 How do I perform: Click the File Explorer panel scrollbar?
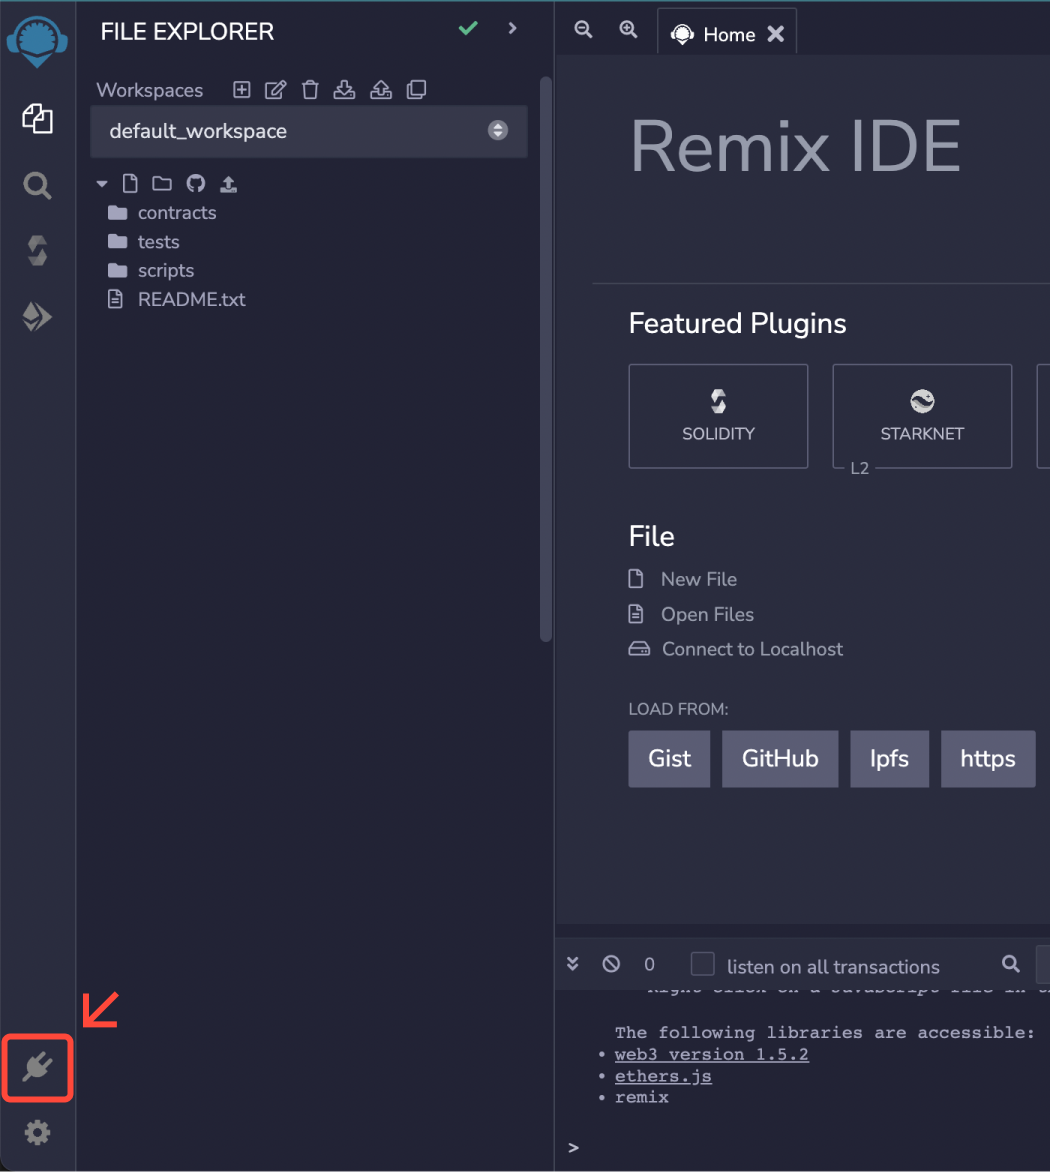pos(546,359)
